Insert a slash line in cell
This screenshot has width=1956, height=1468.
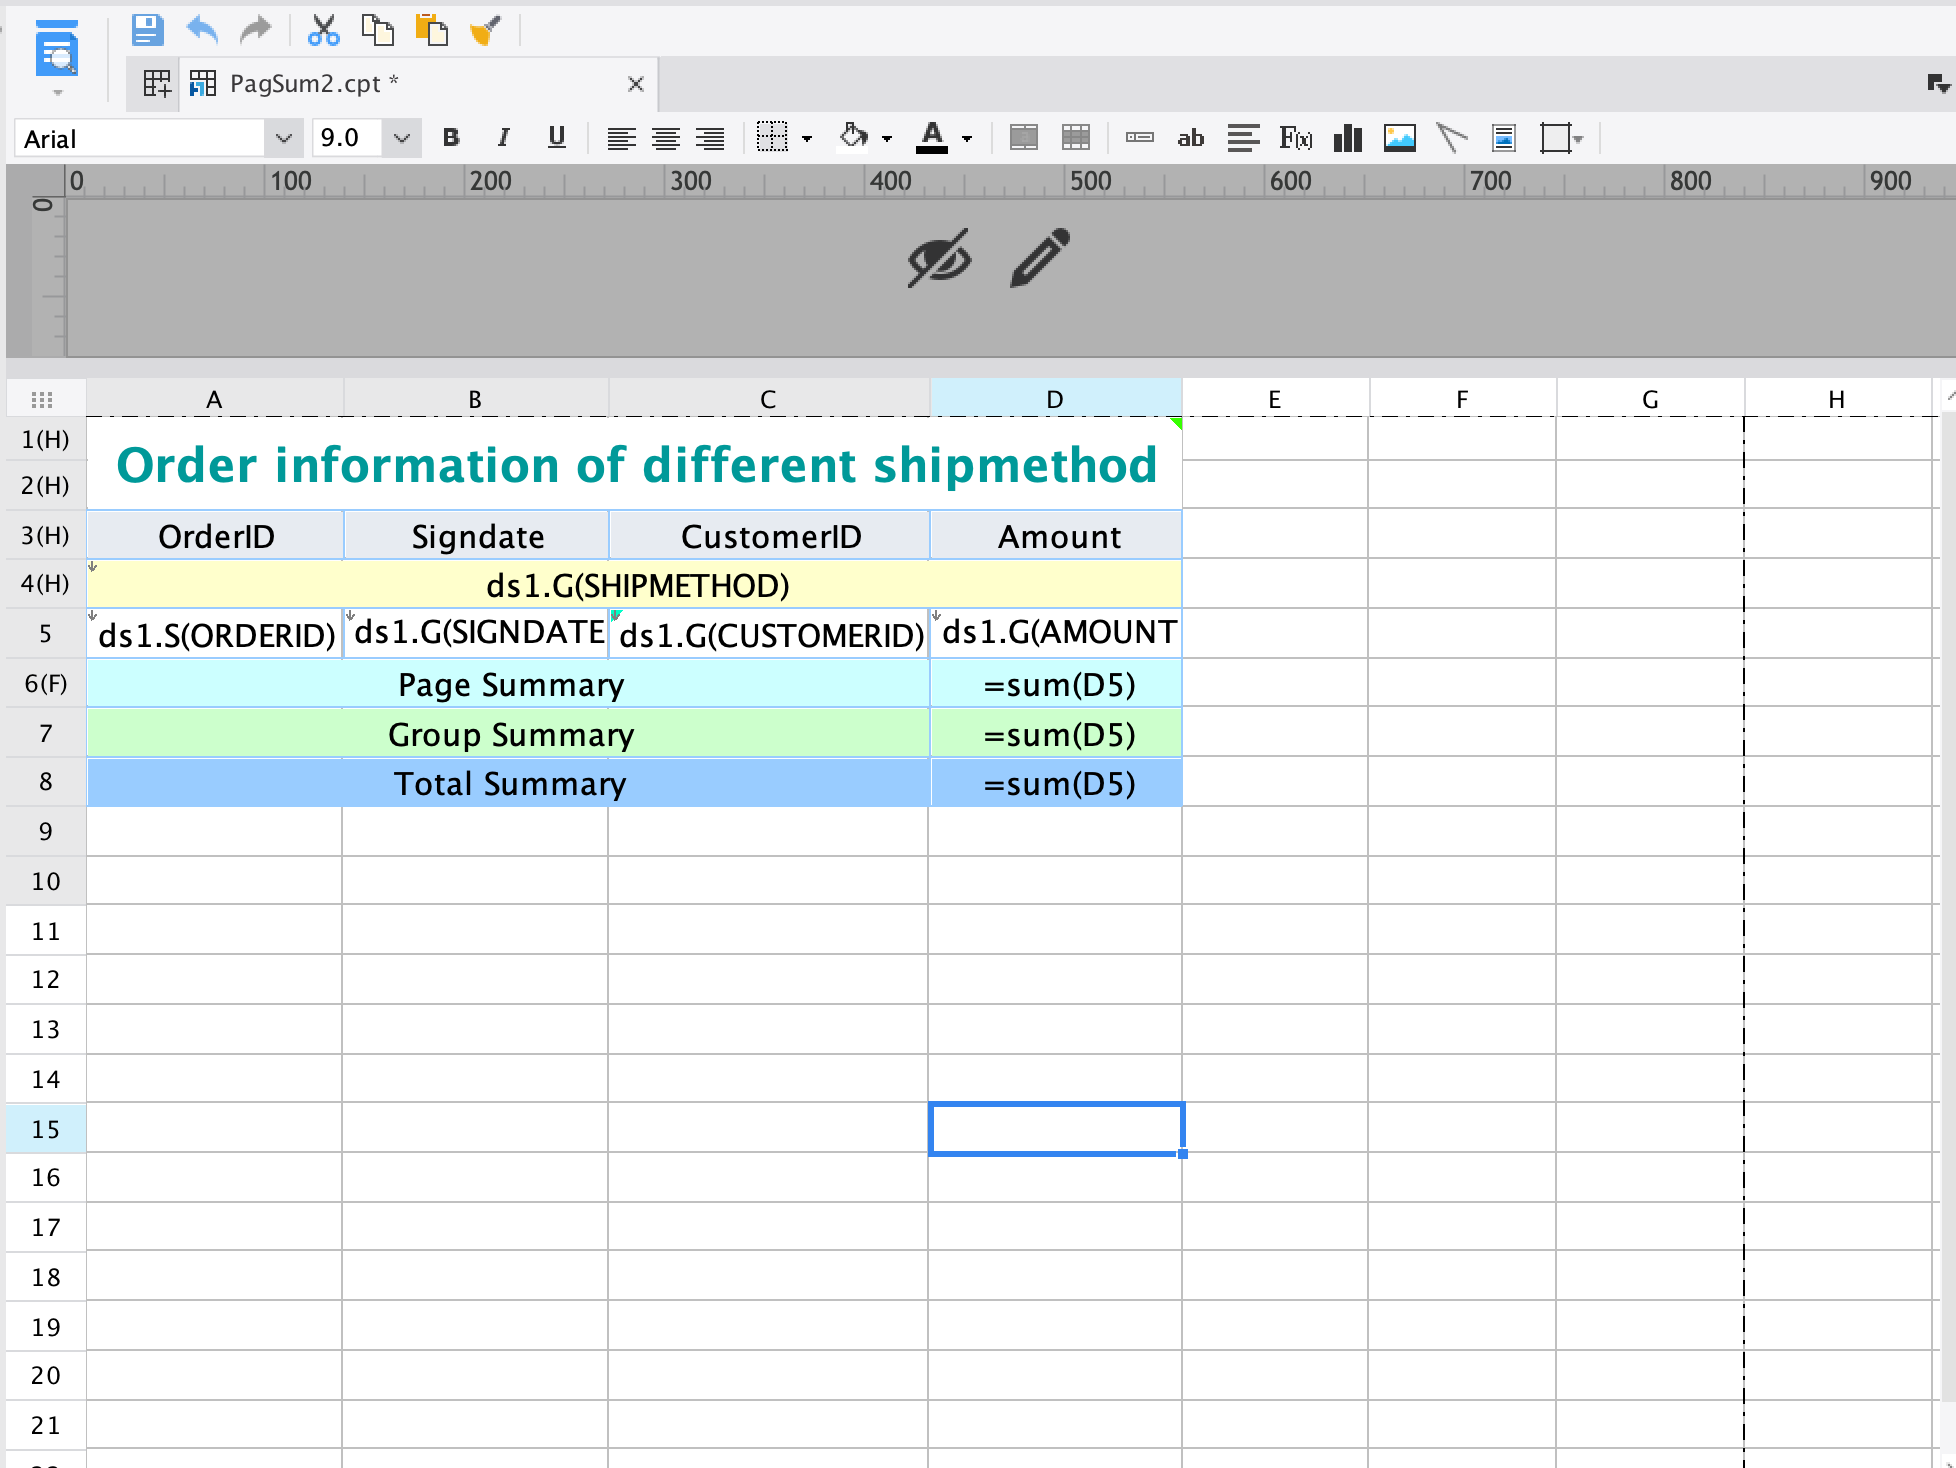pos(1452,138)
